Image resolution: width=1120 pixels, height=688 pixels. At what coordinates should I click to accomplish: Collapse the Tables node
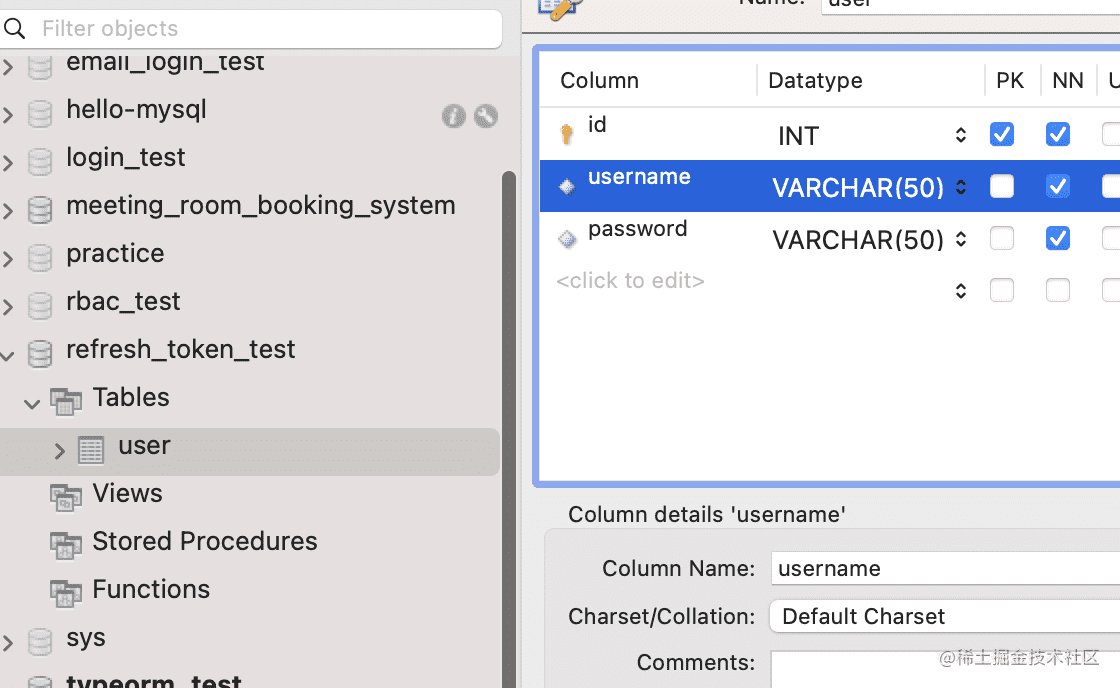[x=32, y=404]
